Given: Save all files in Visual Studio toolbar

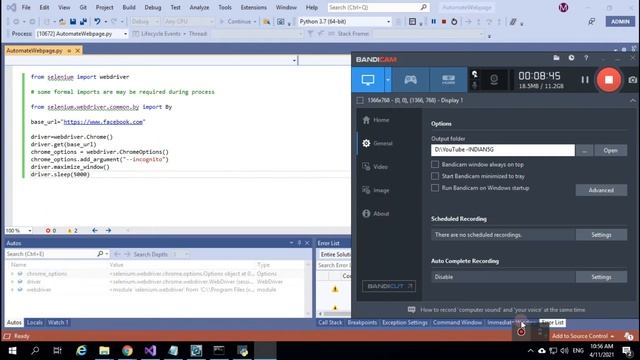Looking at the screenshot, I should point(84,22).
